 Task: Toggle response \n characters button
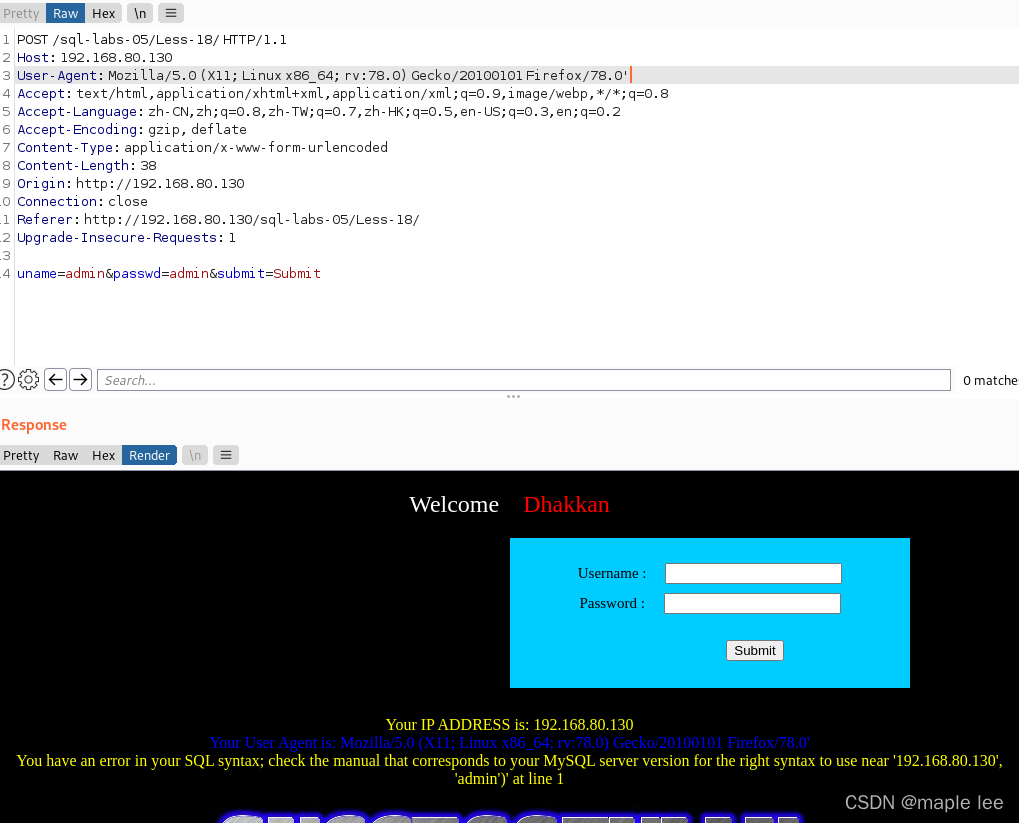(195, 455)
